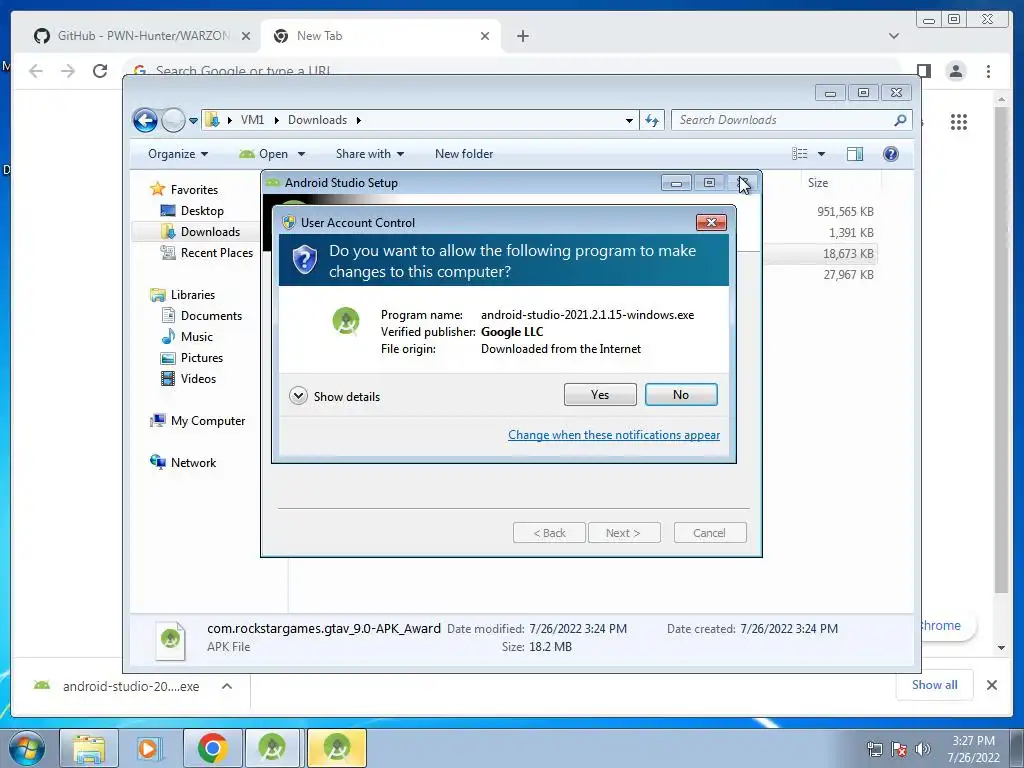The width and height of the screenshot is (1024, 768).
Task: Click search magnifier icon in Explorer
Action: pyautogui.click(x=900, y=120)
